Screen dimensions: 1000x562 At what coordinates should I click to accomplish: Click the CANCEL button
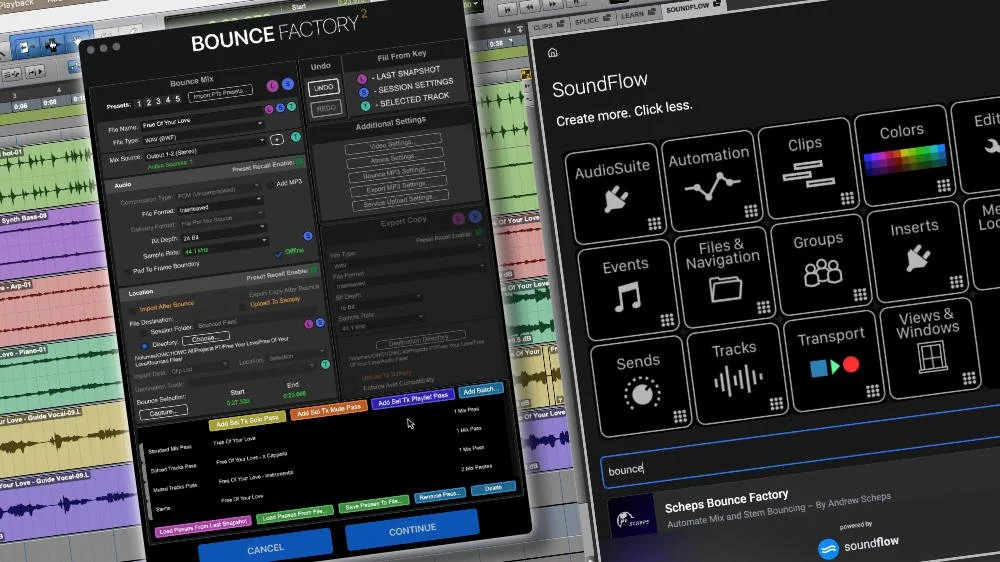tap(265, 548)
